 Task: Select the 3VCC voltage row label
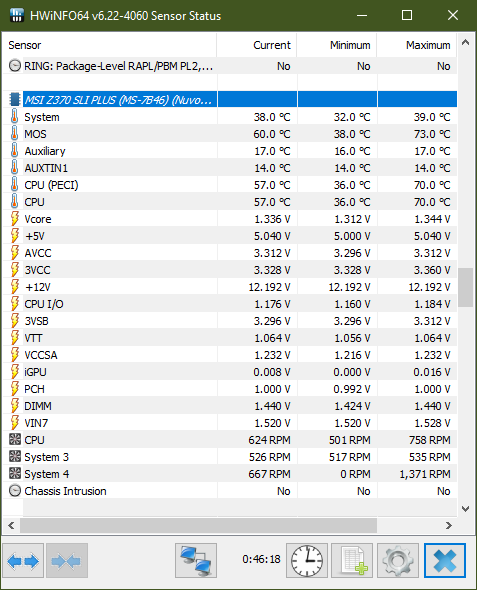coord(37,270)
